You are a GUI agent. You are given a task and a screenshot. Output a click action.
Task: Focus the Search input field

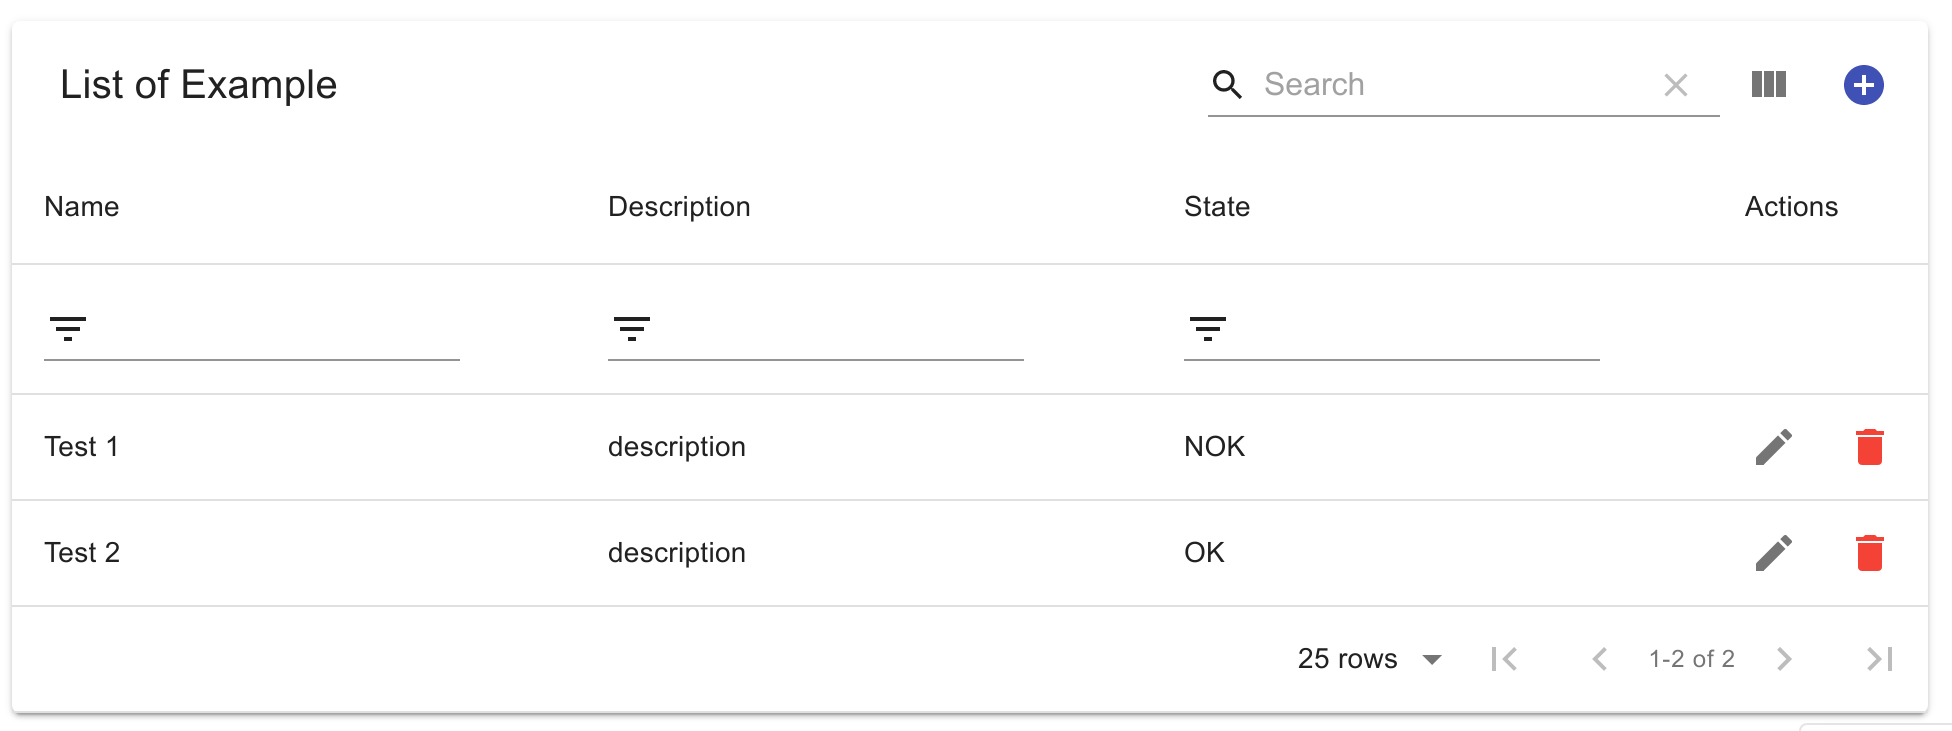coord(1455,85)
